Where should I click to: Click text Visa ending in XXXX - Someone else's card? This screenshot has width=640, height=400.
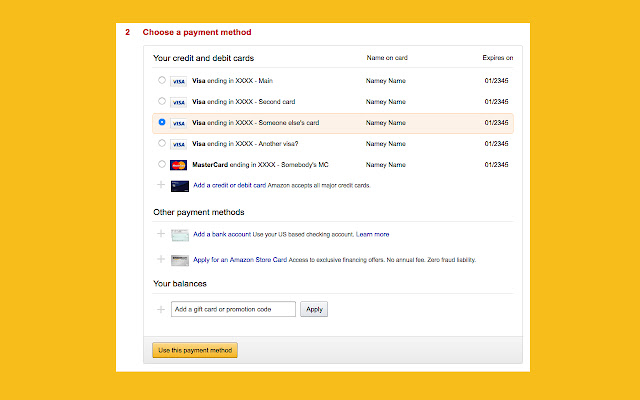coord(256,123)
